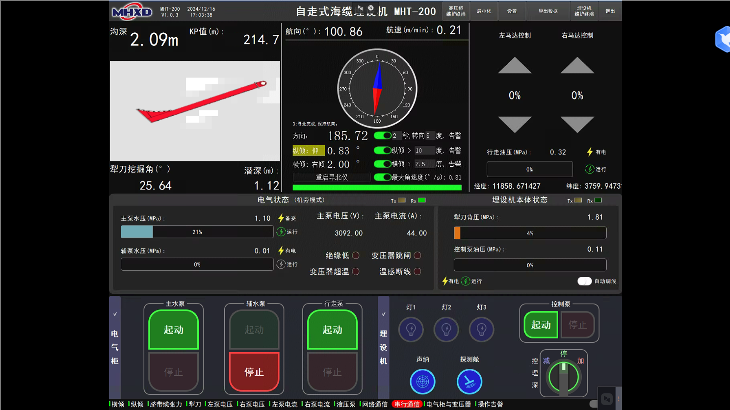The height and width of the screenshot is (410, 730).
Task: Click the blue shield icon at top right
Action: point(724,39)
